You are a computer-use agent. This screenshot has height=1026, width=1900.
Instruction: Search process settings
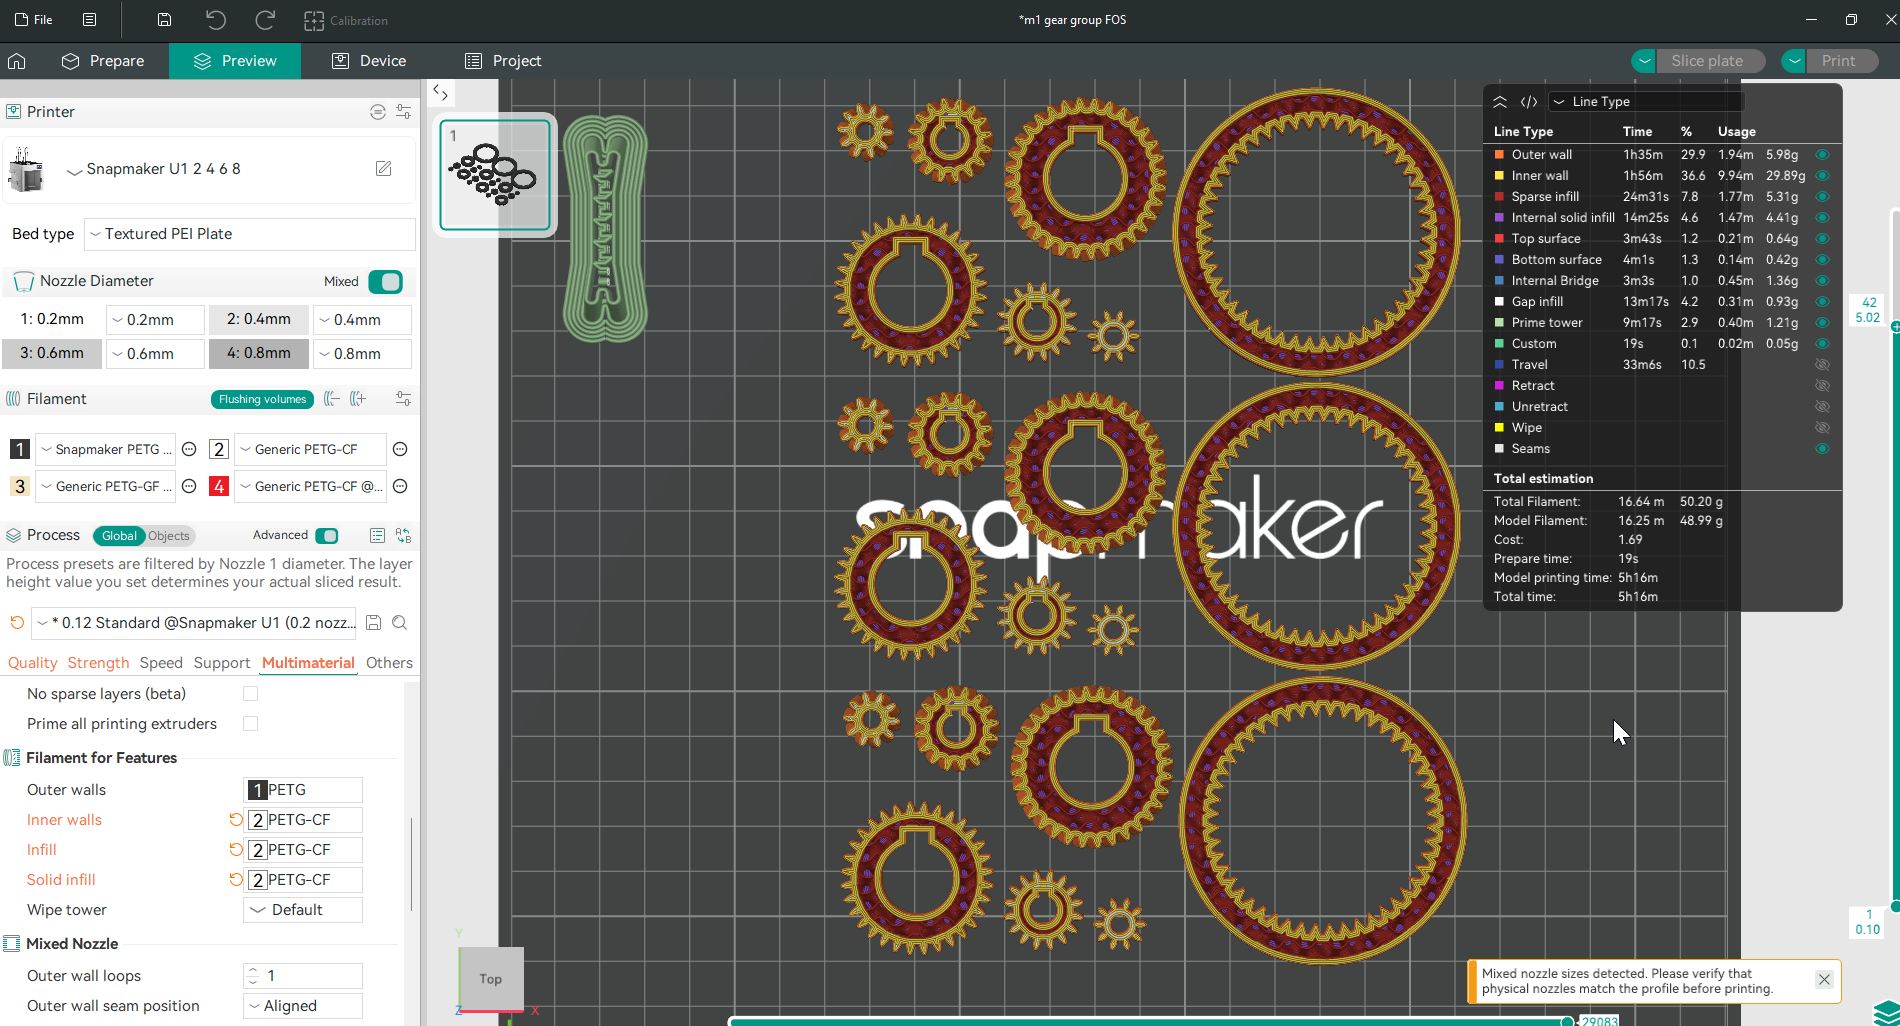[x=400, y=623]
